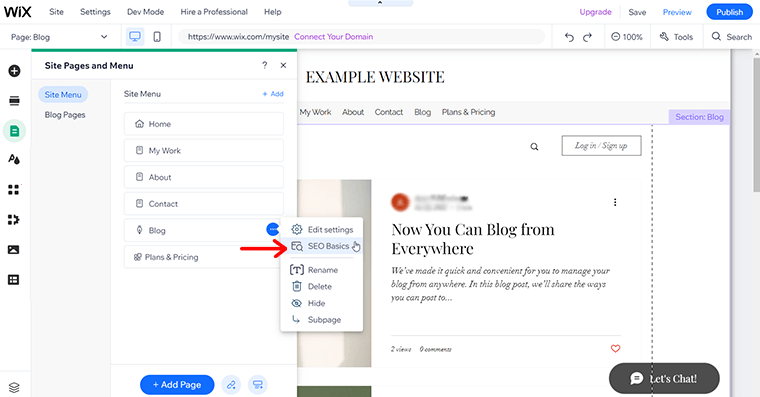760x397 pixels.
Task: Open the Help menu
Action: (x=272, y=12)
